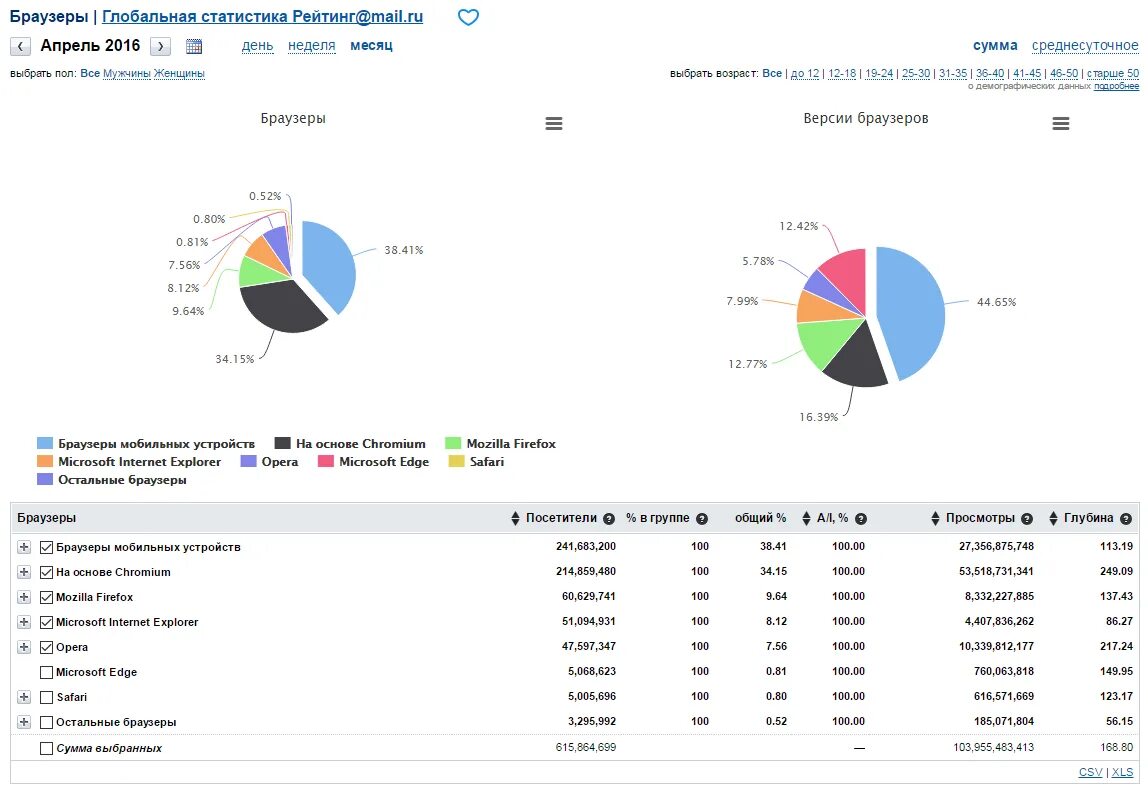Sort table by Глубина arrows
Screen dimensions: 1148x789
coord(1053,518)
